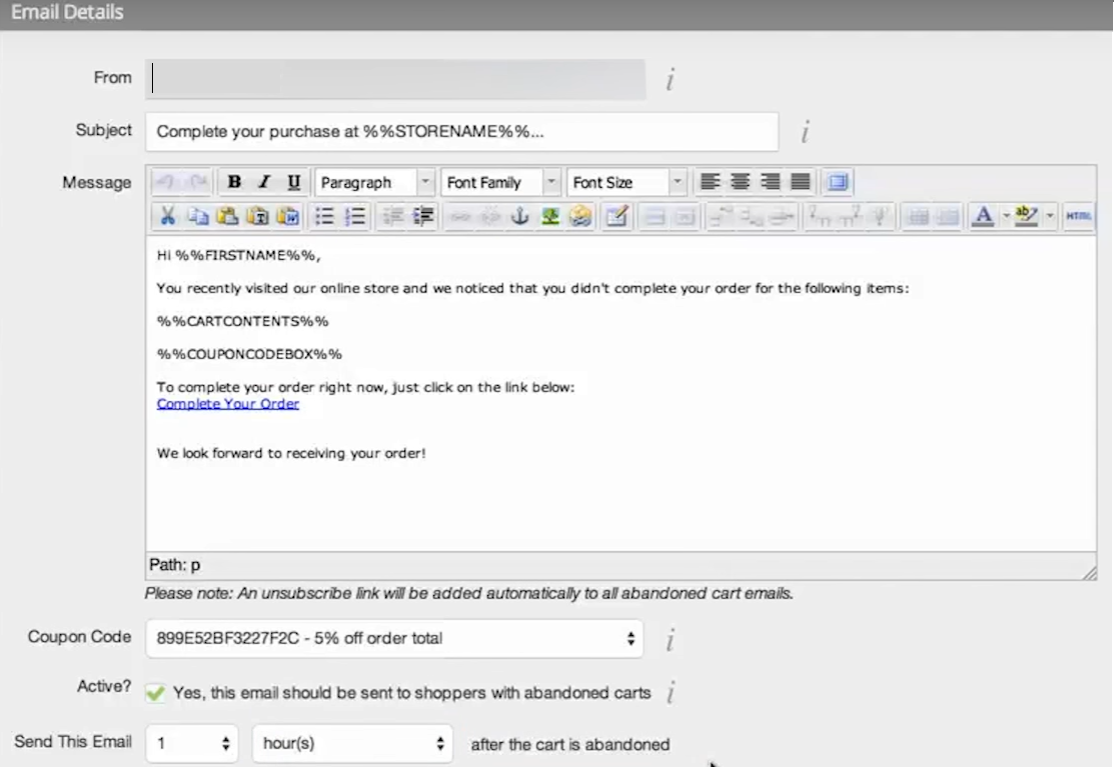Insert an image with the picture icon

(x=550, y=216)
